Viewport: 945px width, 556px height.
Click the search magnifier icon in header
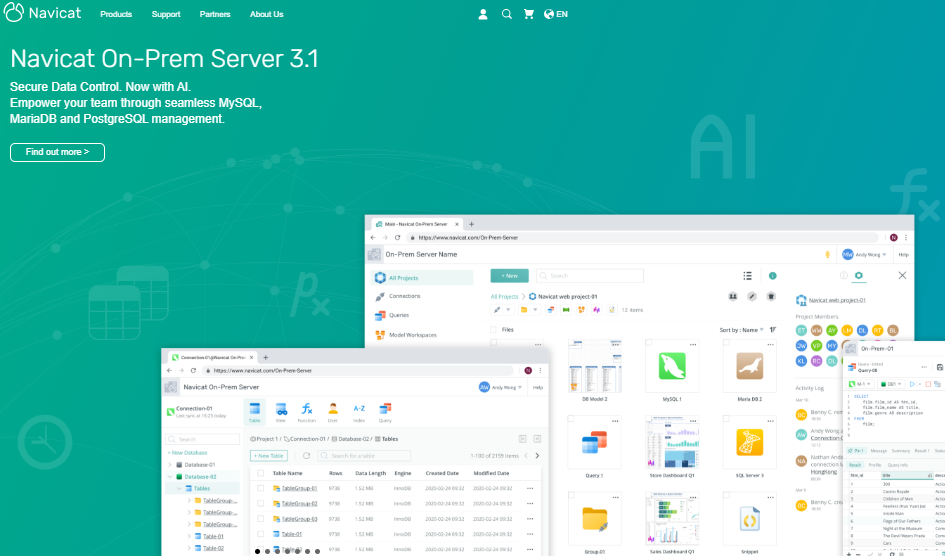click(x=506, y=14)
